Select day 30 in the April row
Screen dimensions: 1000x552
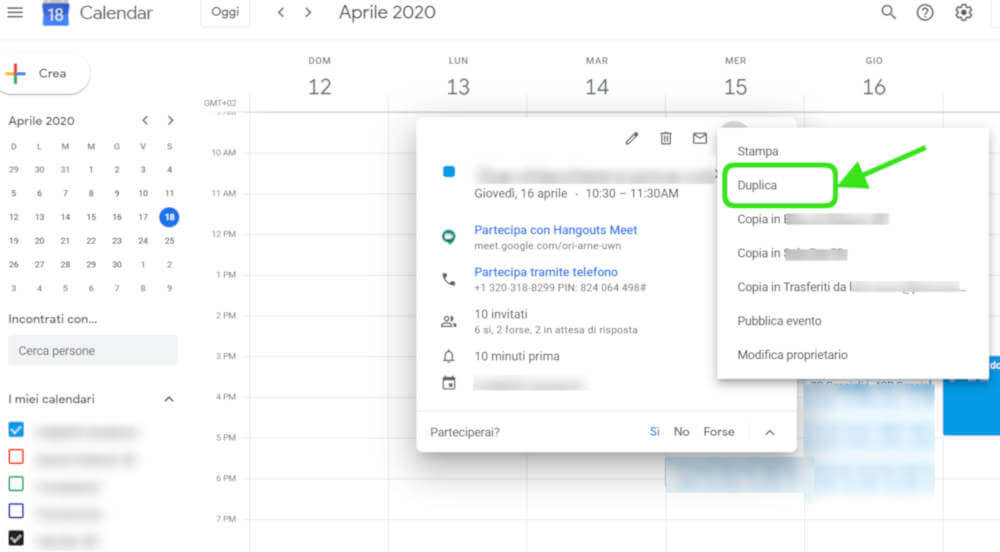(117, 265)
